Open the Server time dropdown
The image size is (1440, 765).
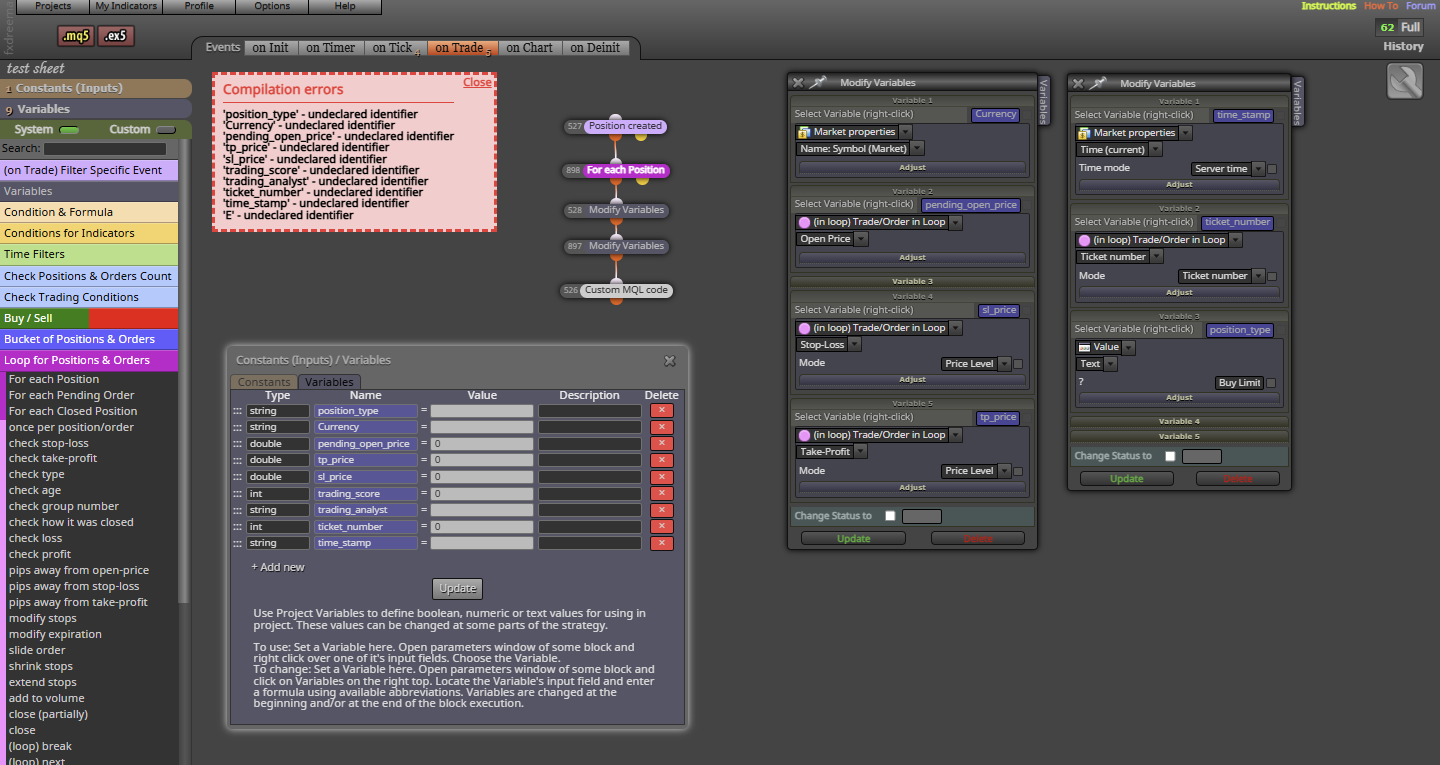[1229, 169]
